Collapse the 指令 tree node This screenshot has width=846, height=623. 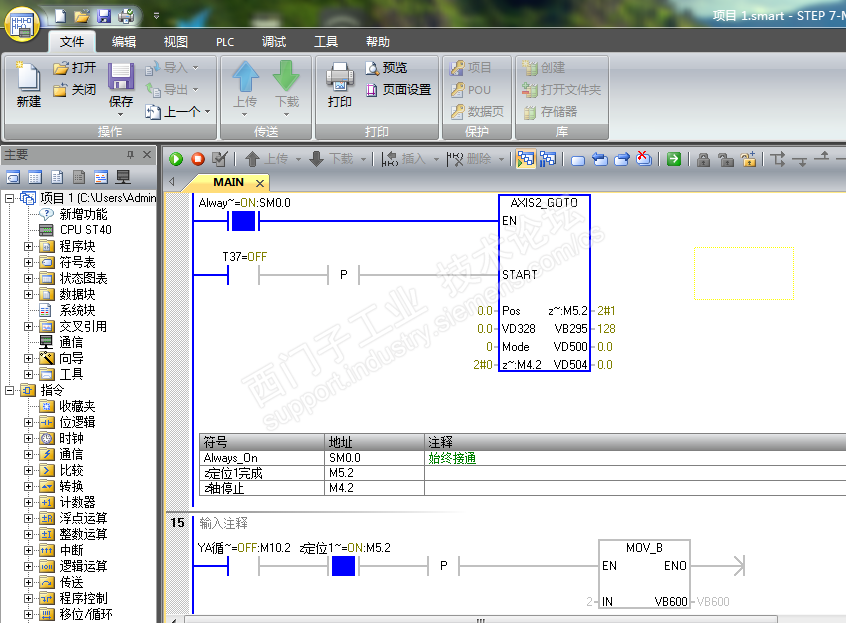click(10, 391)
